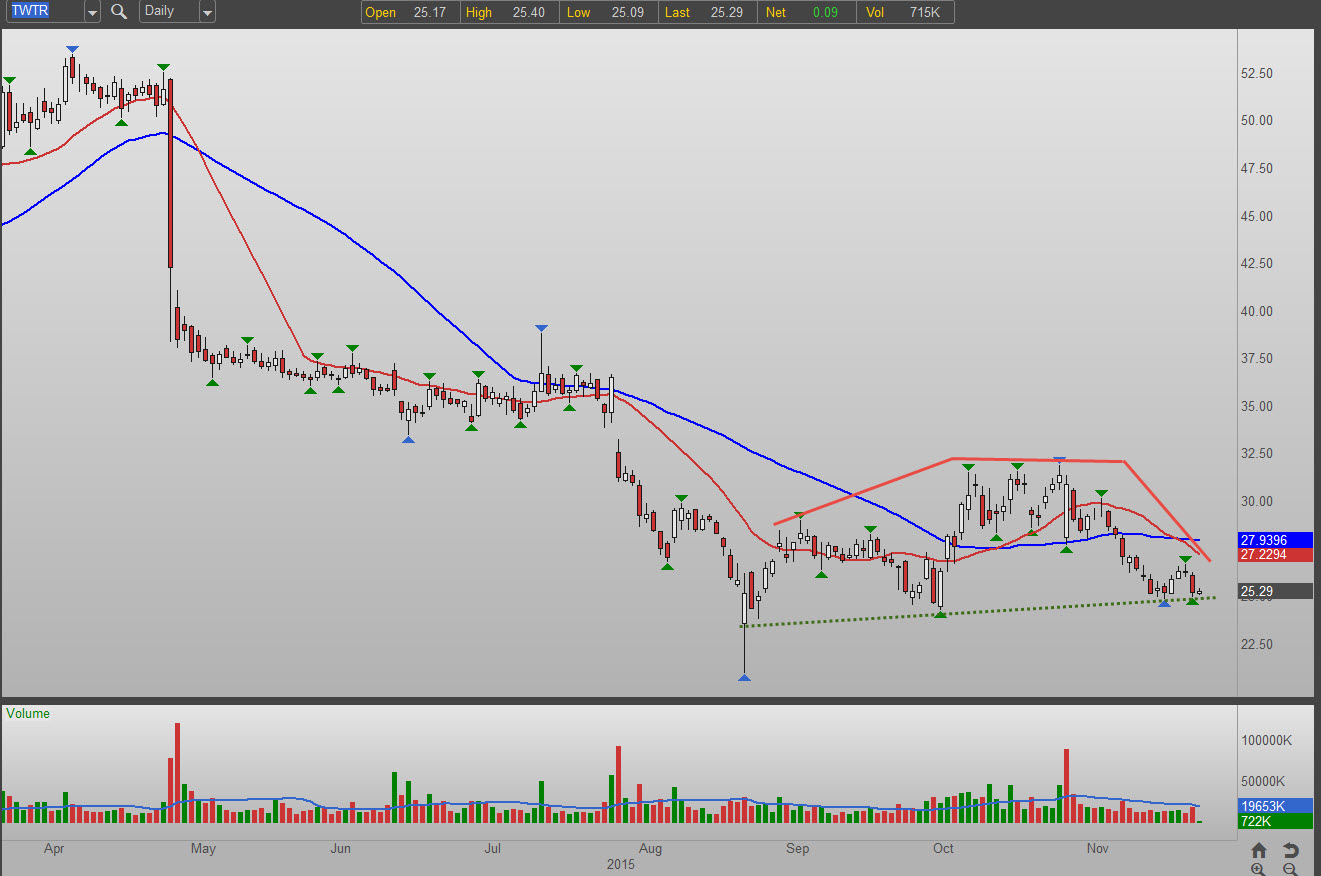Click the blue pivot marker below the August low
The width and height of the screenshot is (1321, 876).
(744, 678)
